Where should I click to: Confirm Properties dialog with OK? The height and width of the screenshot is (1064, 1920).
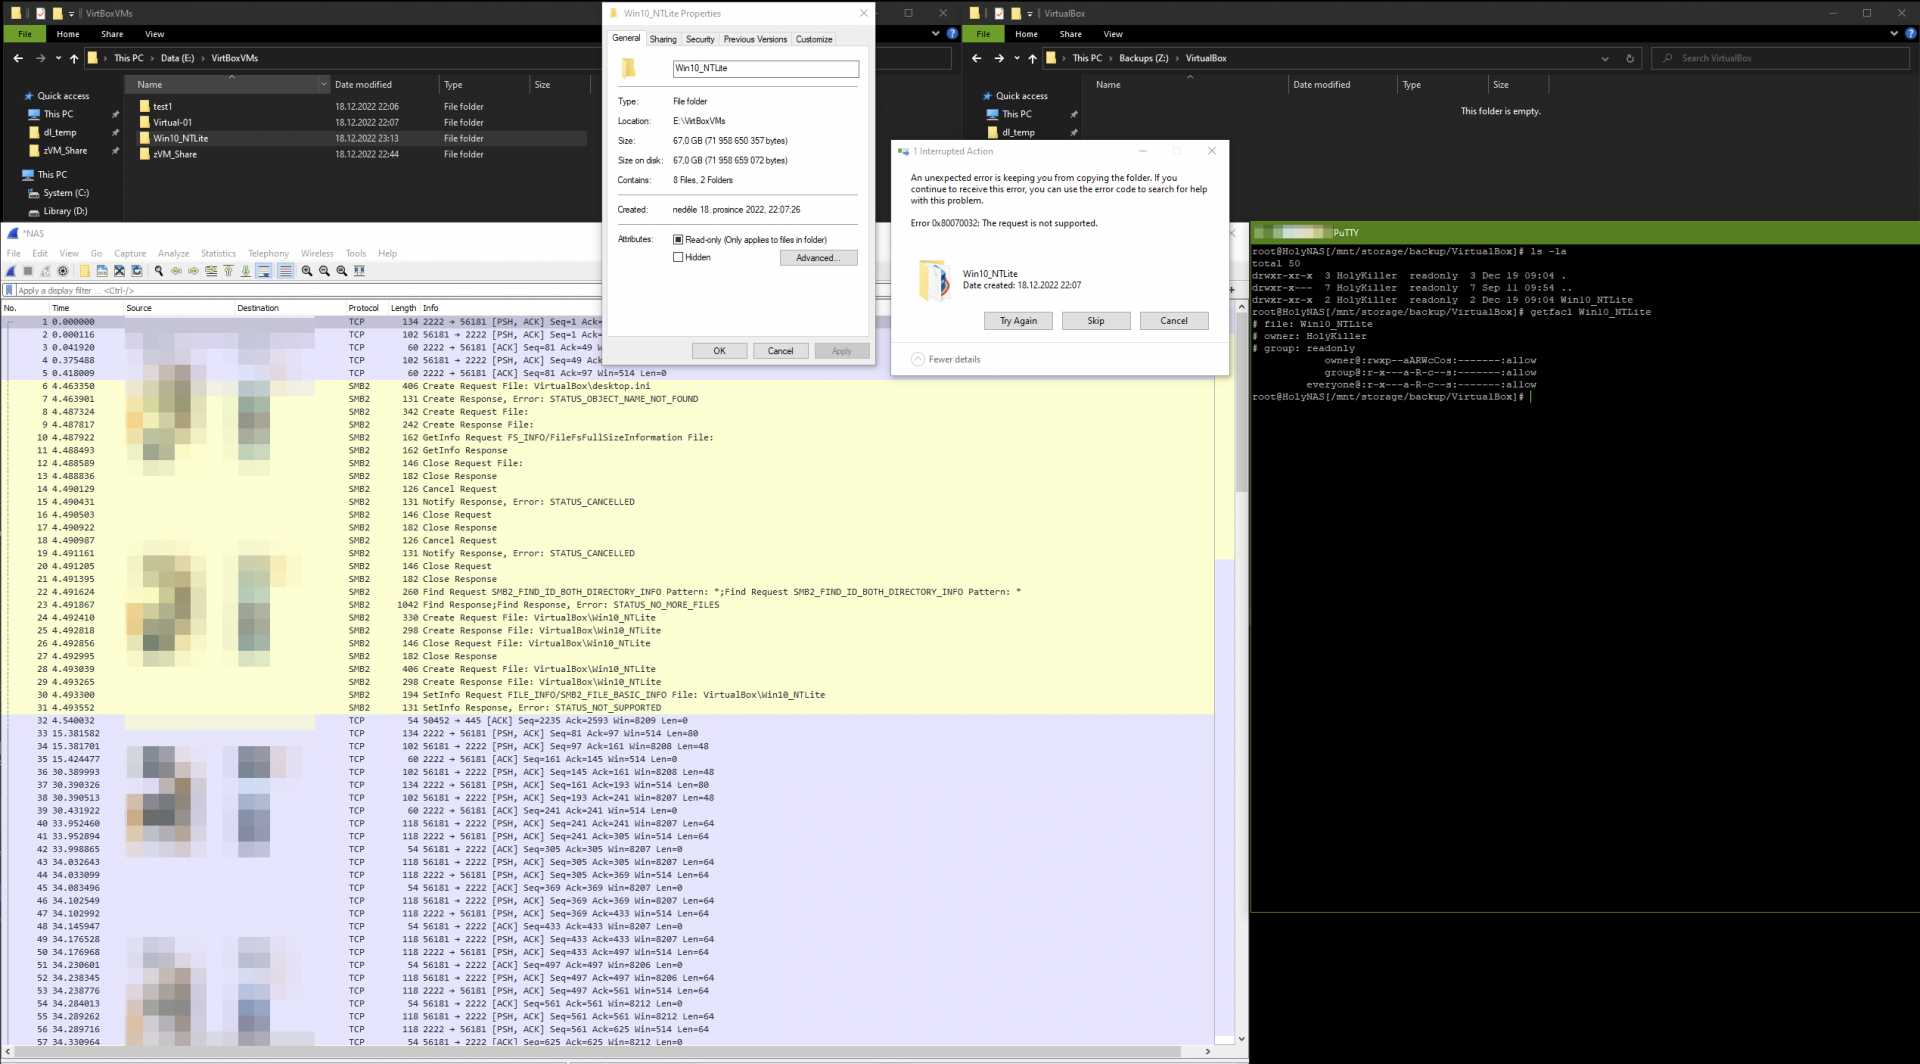719,351
